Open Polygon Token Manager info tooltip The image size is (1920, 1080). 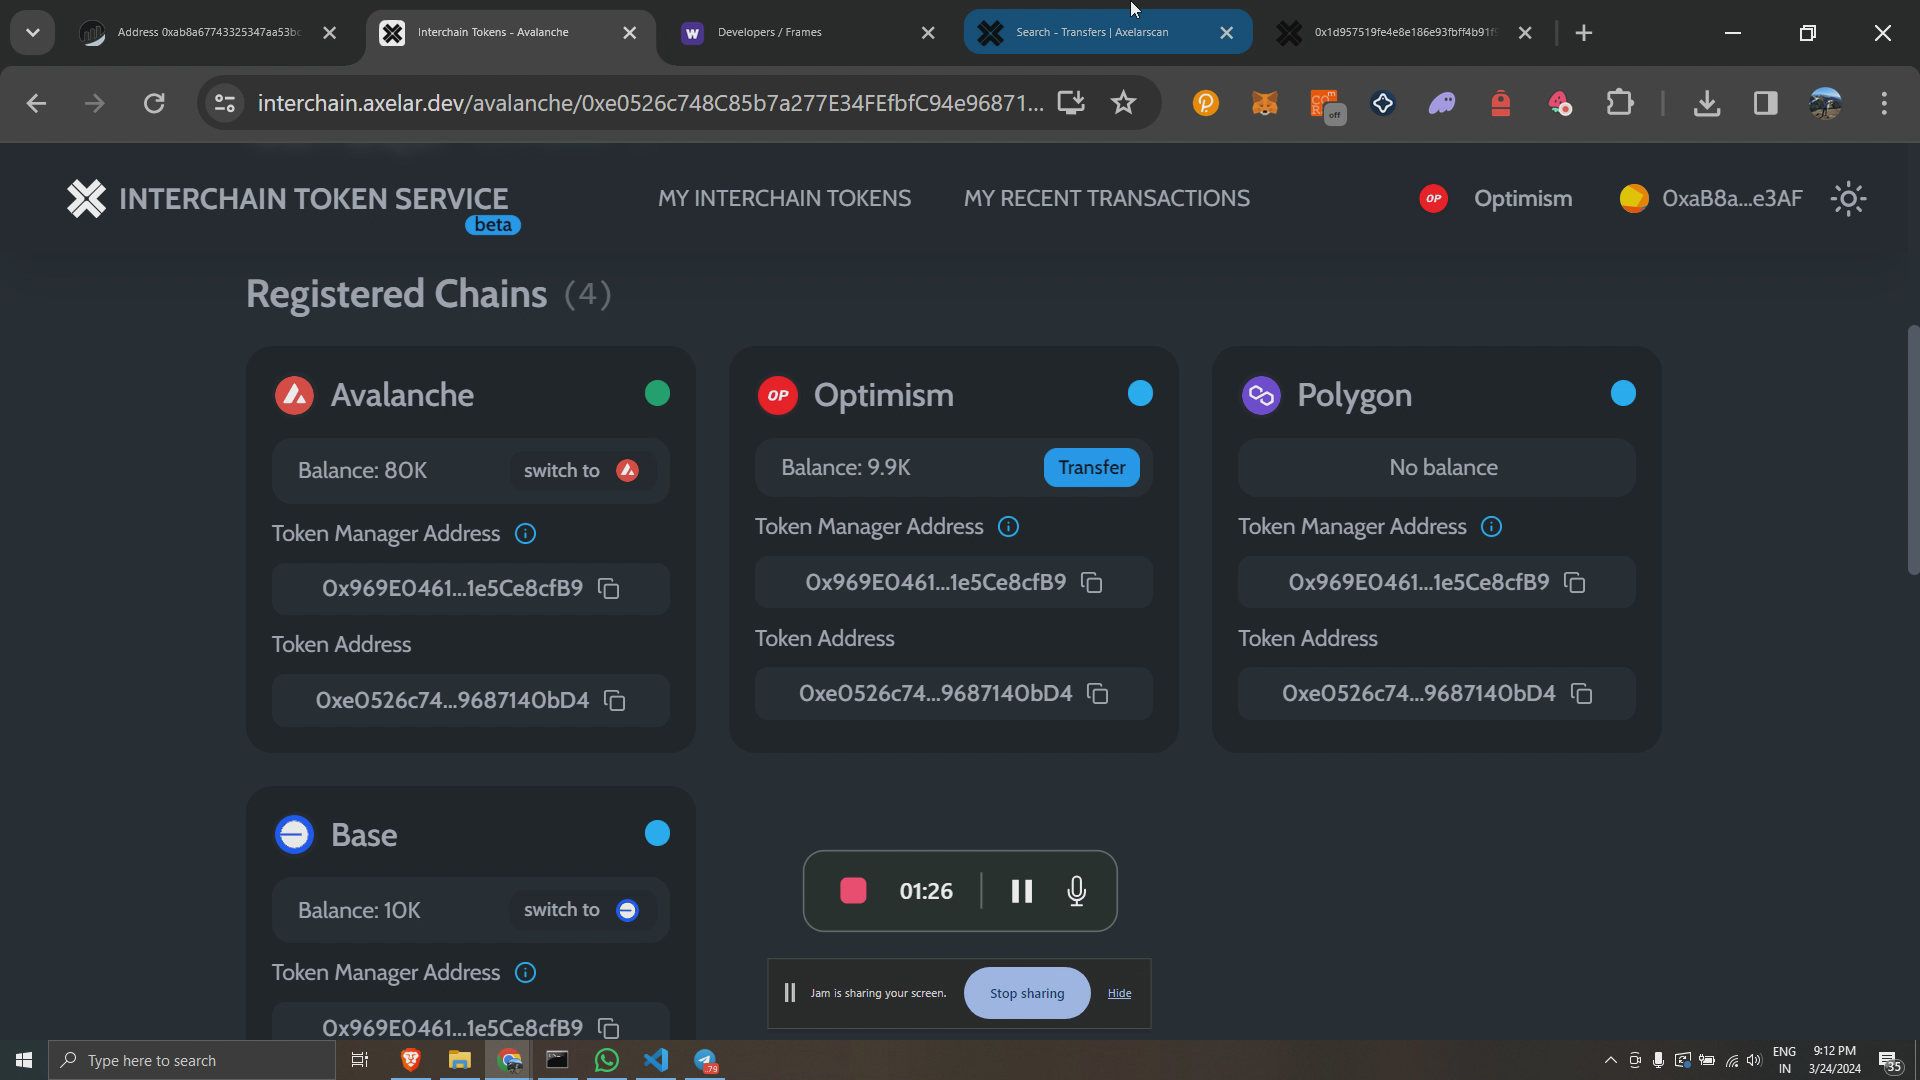point(1491,527)
